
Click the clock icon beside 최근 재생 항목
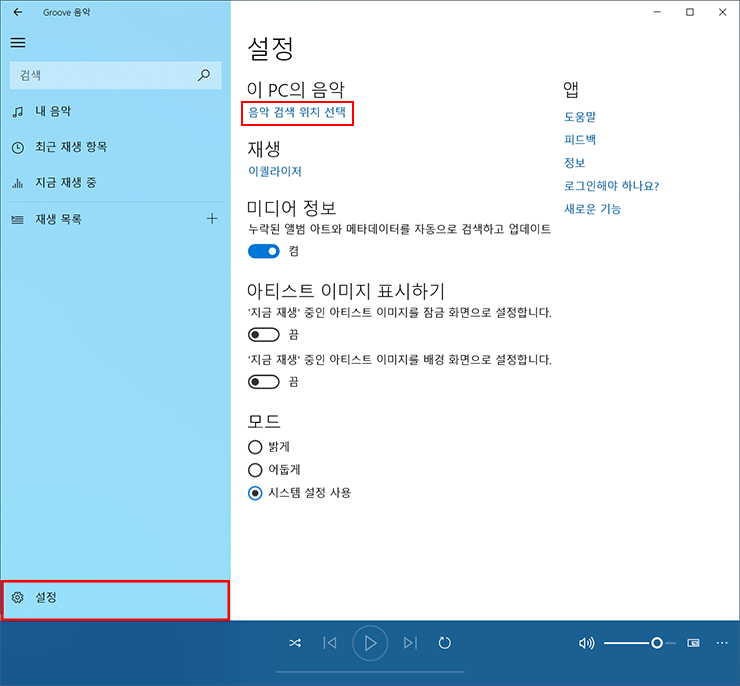coord(18,148)
